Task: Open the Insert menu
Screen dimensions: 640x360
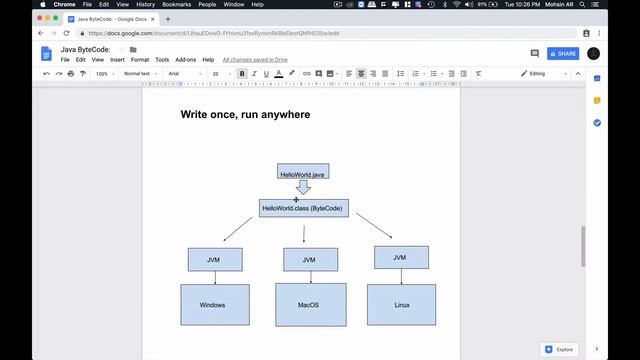Action: pyautogui.click(x=117, y=60)
